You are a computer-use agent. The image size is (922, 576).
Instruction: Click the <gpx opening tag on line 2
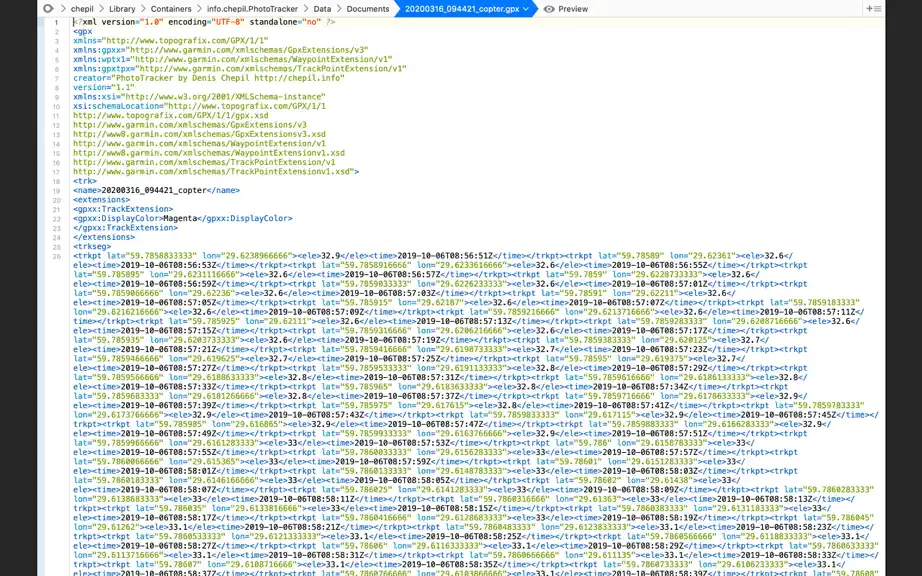(x=83, y=31)
